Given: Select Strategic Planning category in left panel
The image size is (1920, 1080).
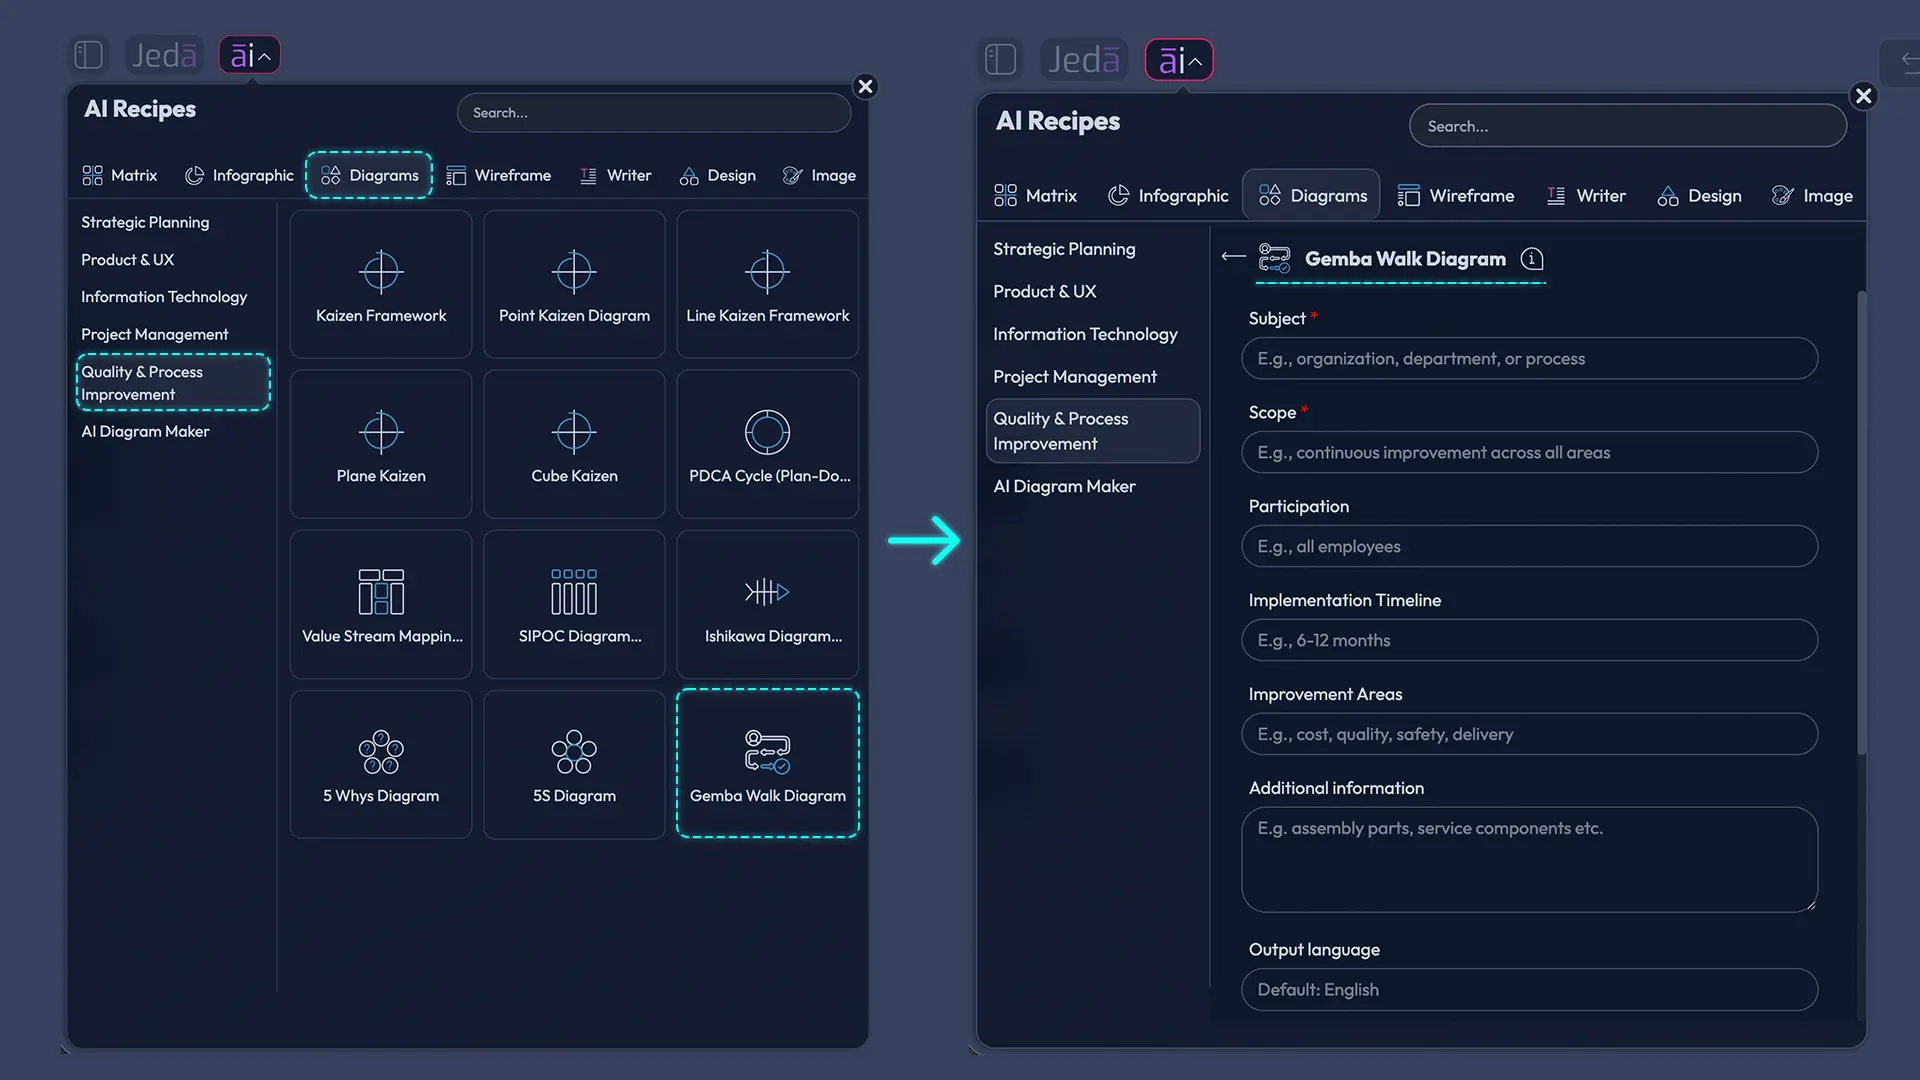Looking at the screenshot, I should [x=145, y=222].
